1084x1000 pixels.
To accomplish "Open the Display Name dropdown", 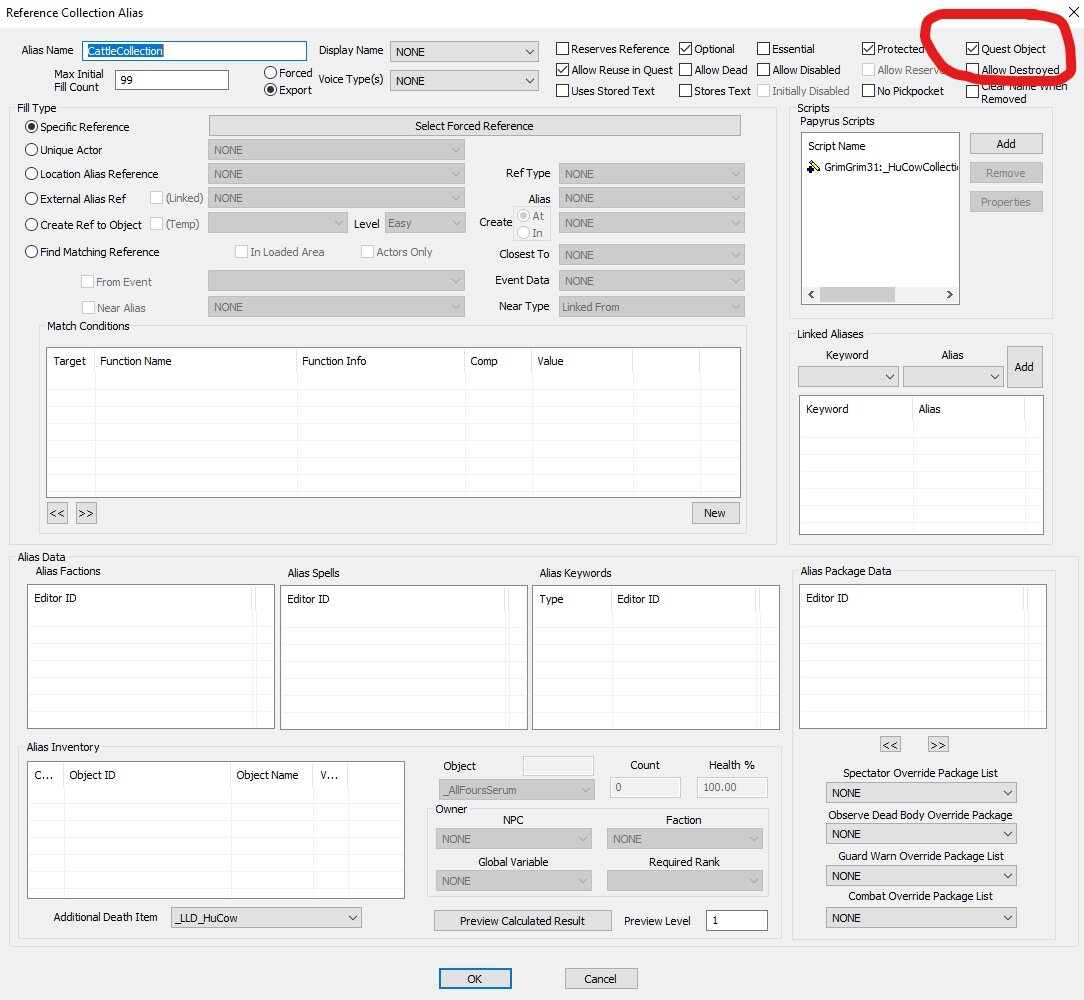I will (x=464, y=52).
